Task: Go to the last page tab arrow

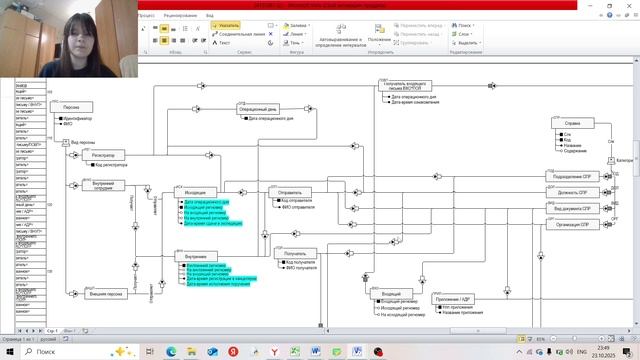Action: pyautogui.click(x=40, y=331)
